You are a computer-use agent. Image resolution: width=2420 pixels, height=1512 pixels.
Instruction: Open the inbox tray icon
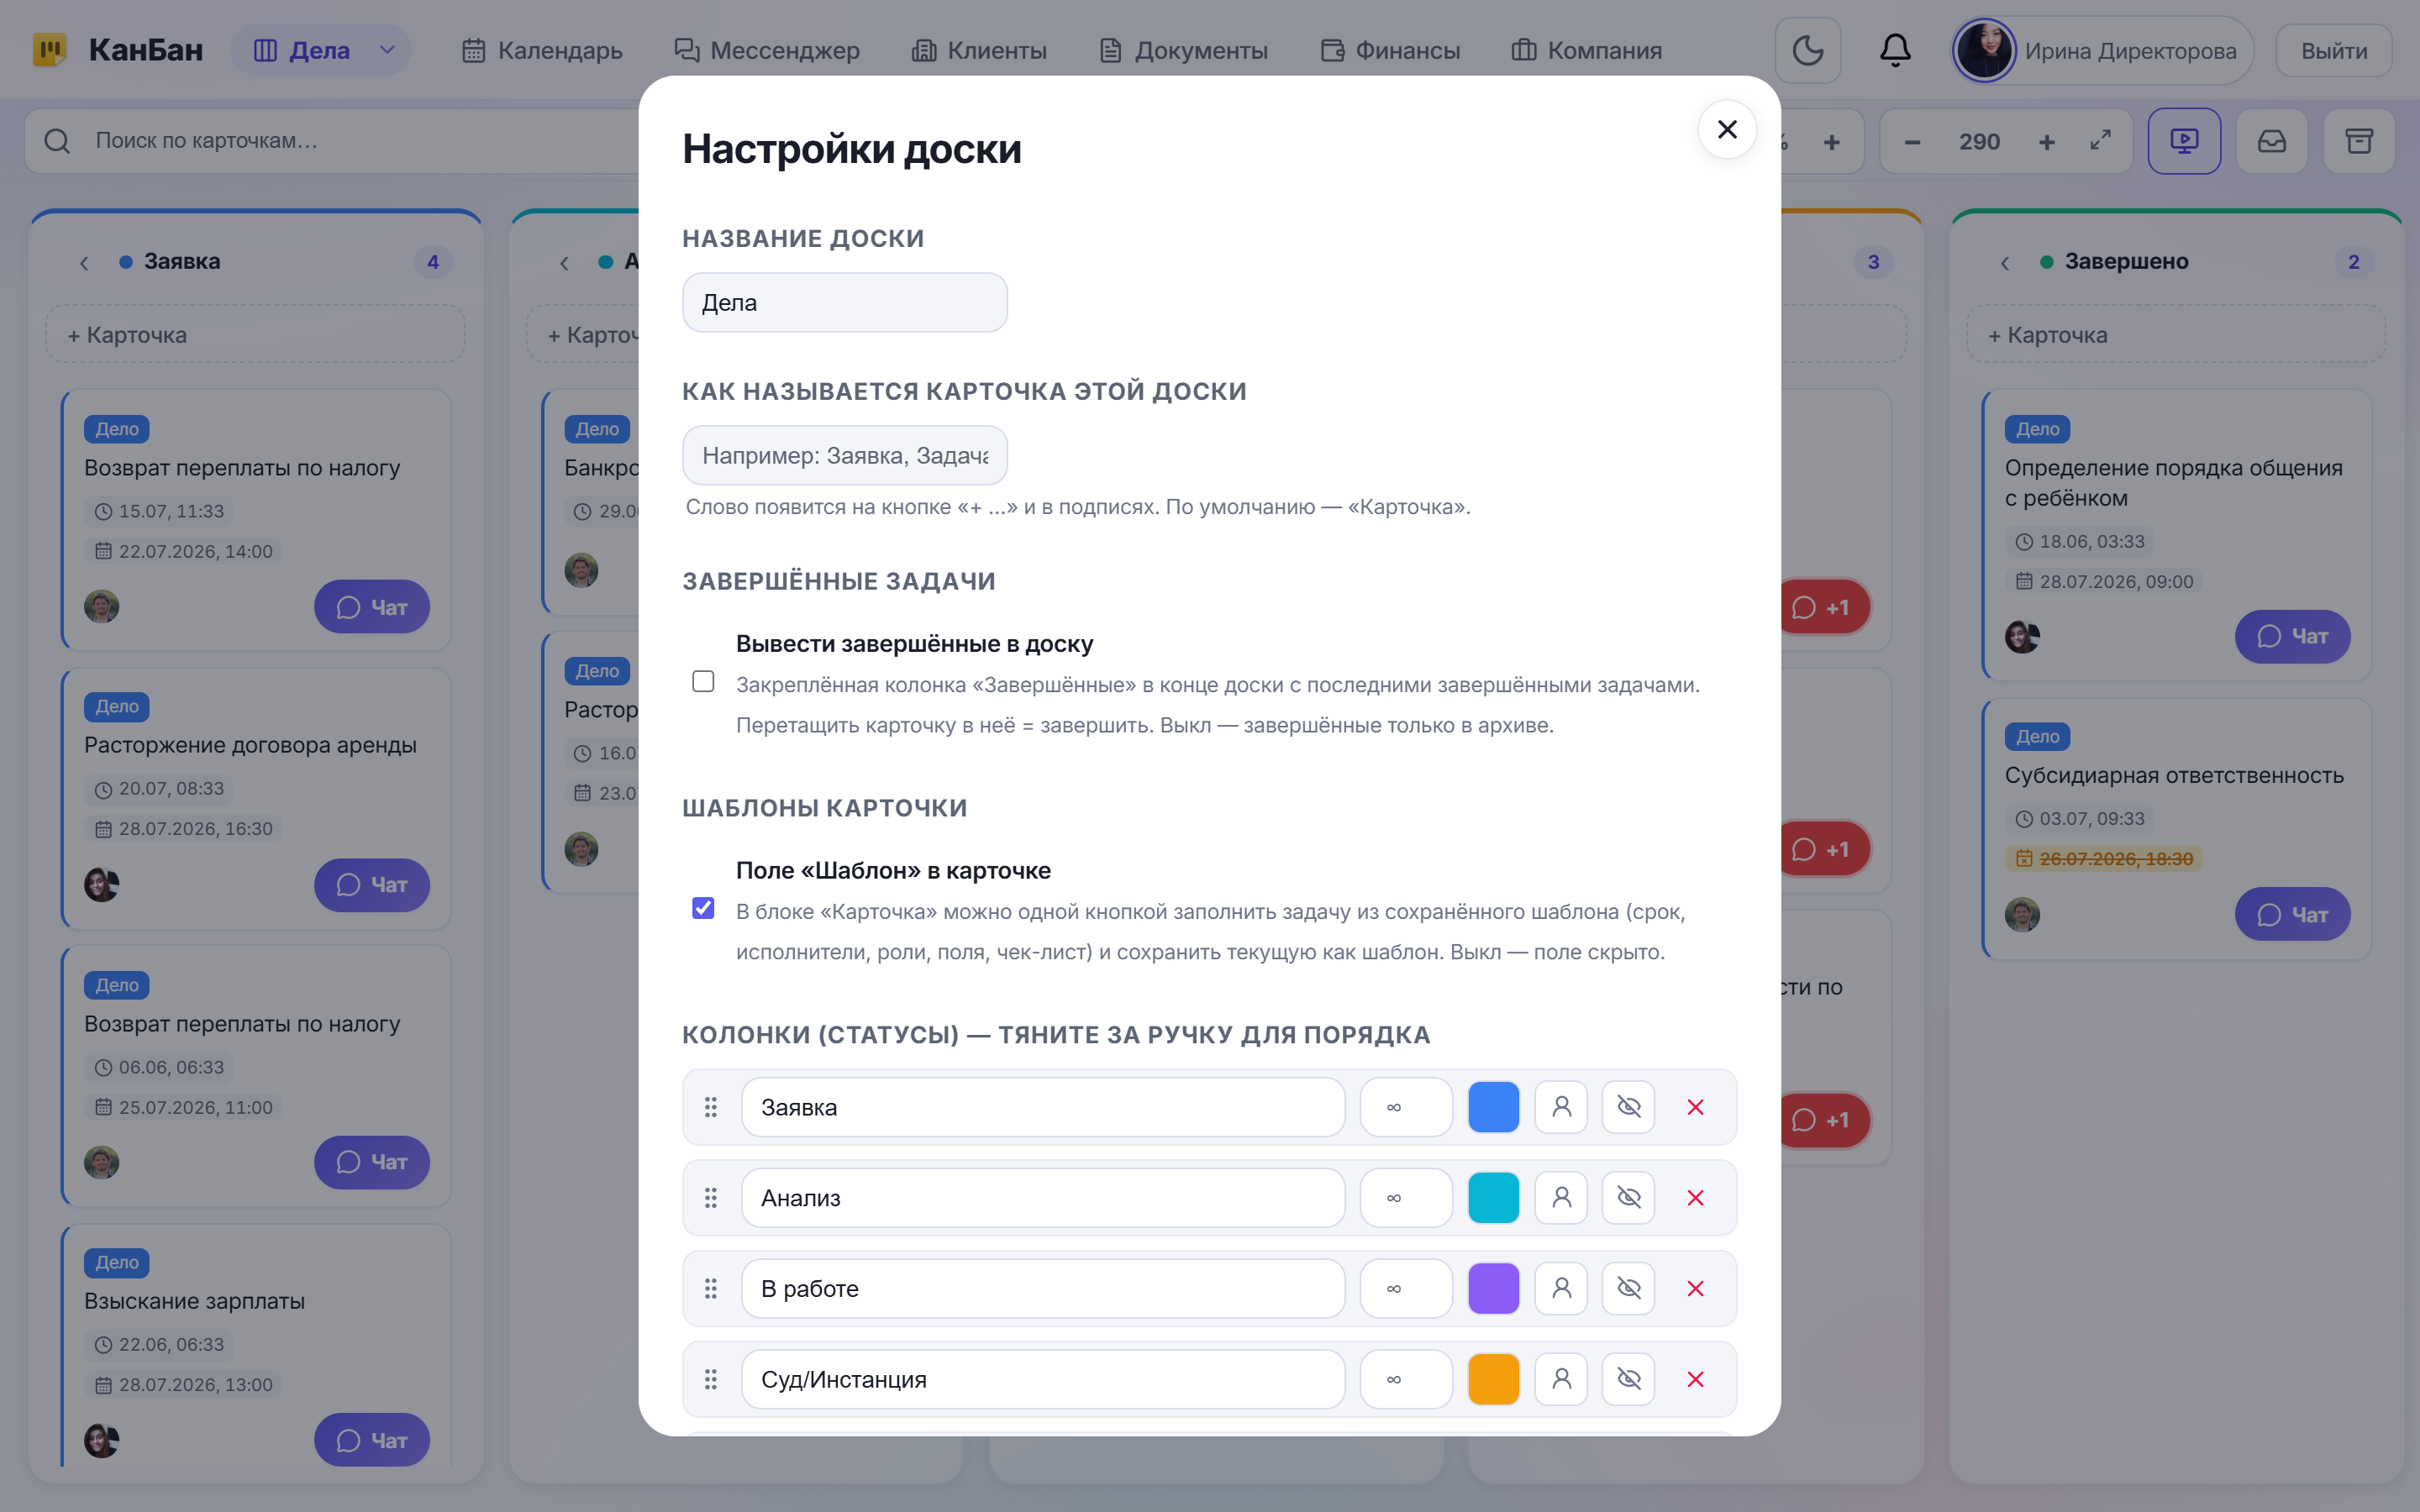pos(2272,141)
